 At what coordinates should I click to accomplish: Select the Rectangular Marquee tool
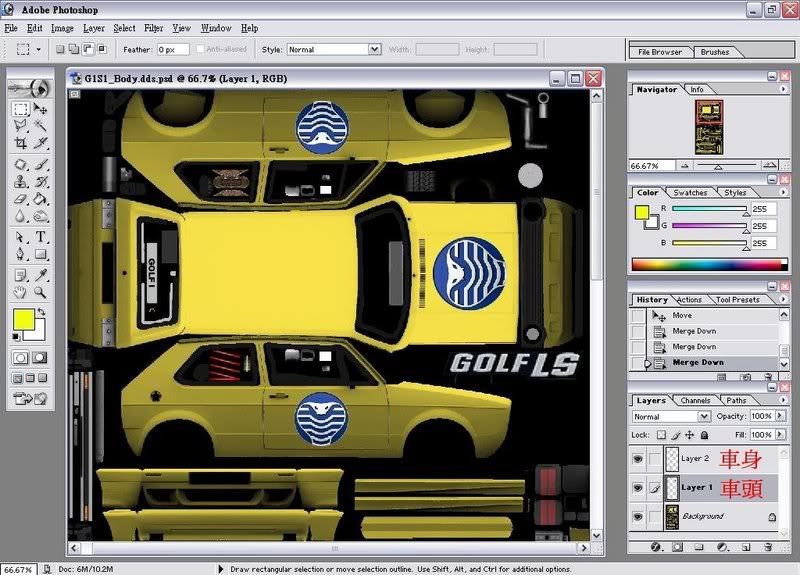click(x=20, y=109)
